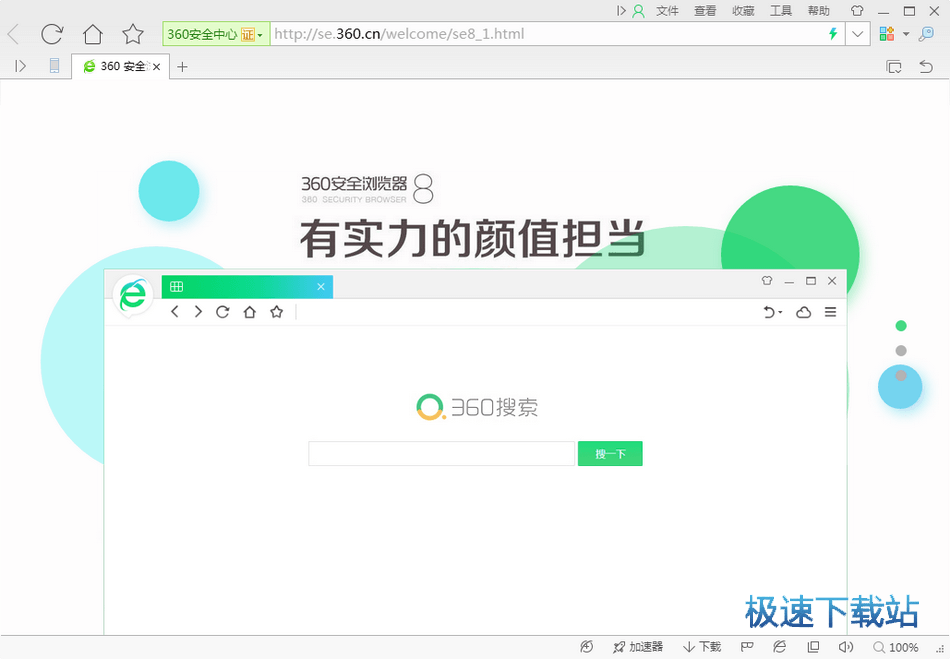Open the 查看 menu

705,11
